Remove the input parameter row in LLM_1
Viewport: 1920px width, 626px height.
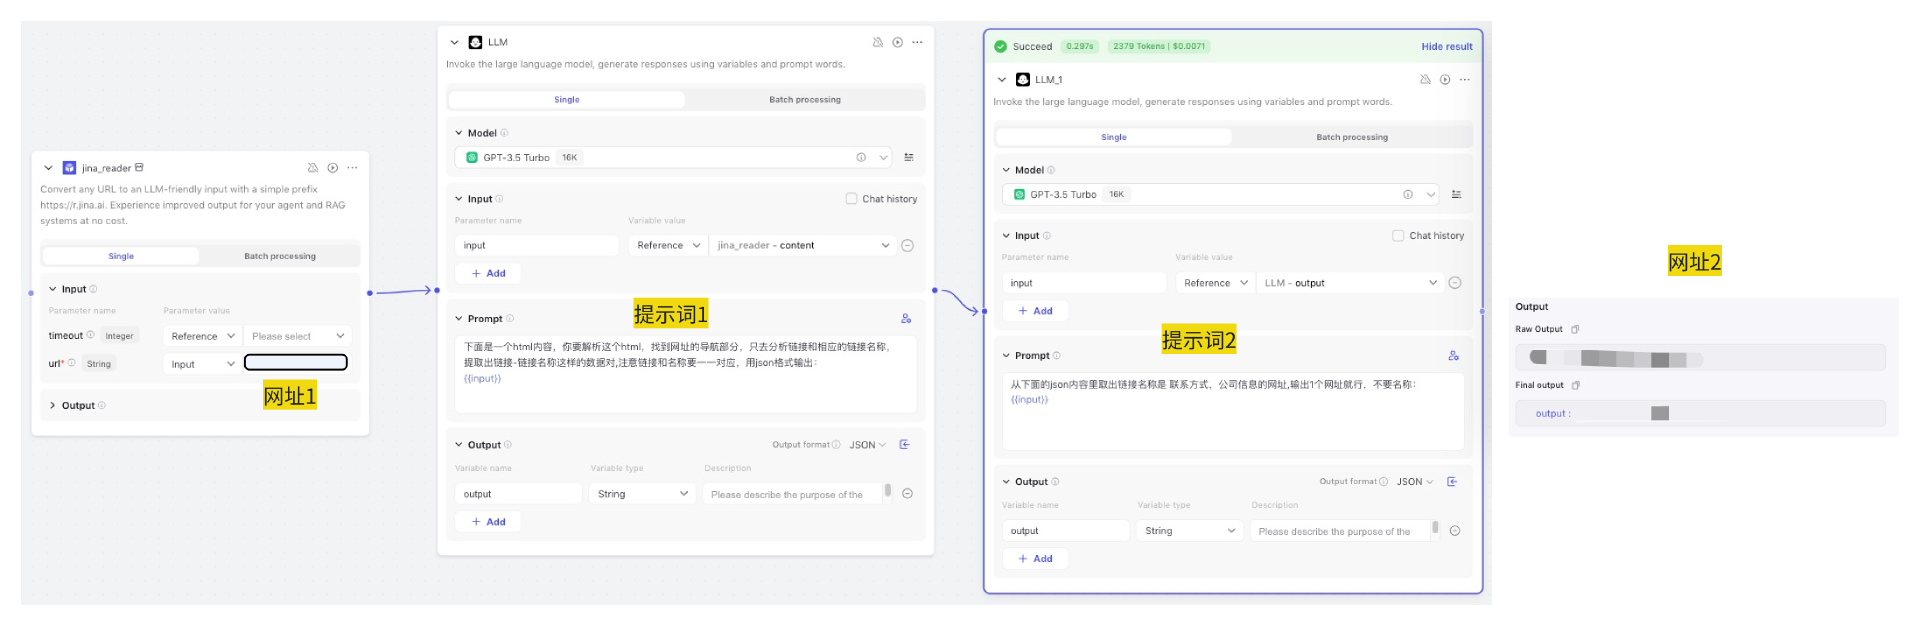pos(1455,283)
